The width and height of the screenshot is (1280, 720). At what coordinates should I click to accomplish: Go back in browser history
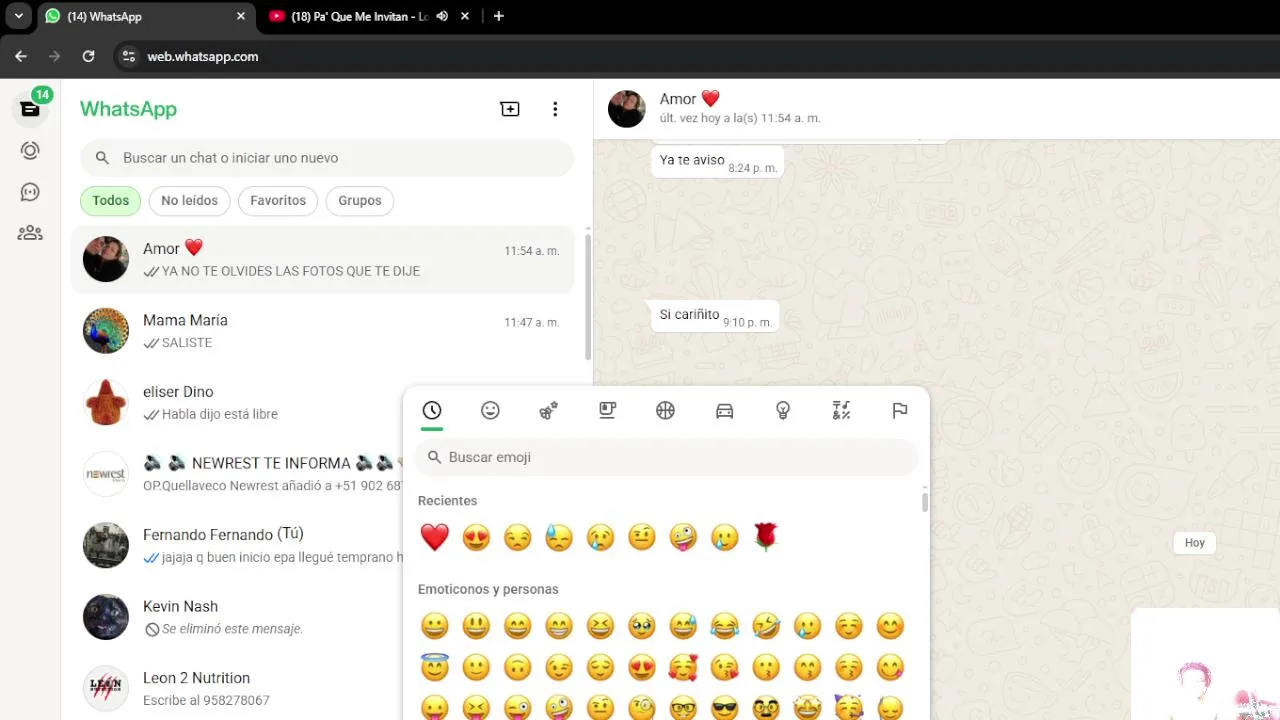(x=21, y=56)
